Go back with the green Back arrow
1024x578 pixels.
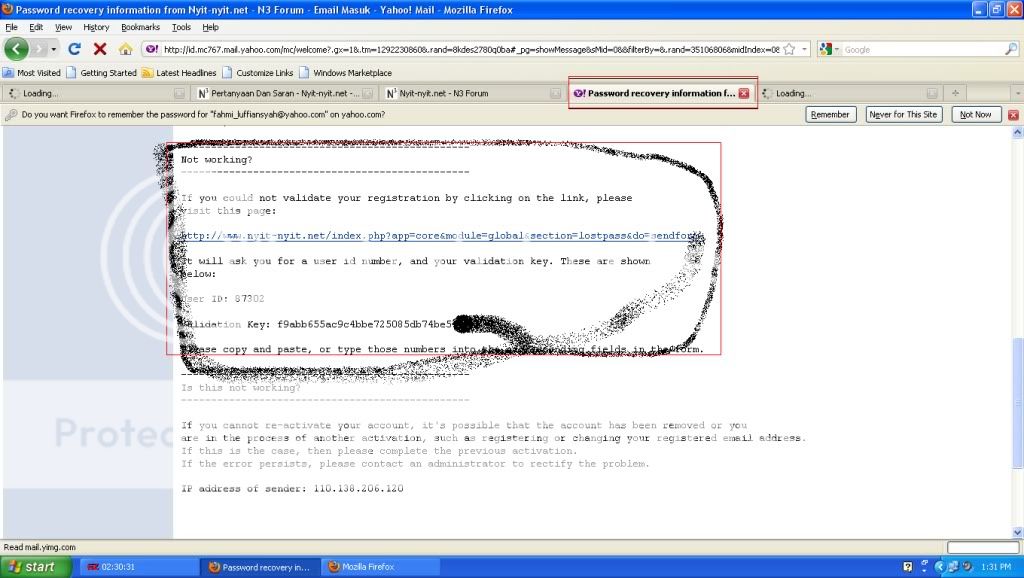pyautogui.click(x=16, y=49)
